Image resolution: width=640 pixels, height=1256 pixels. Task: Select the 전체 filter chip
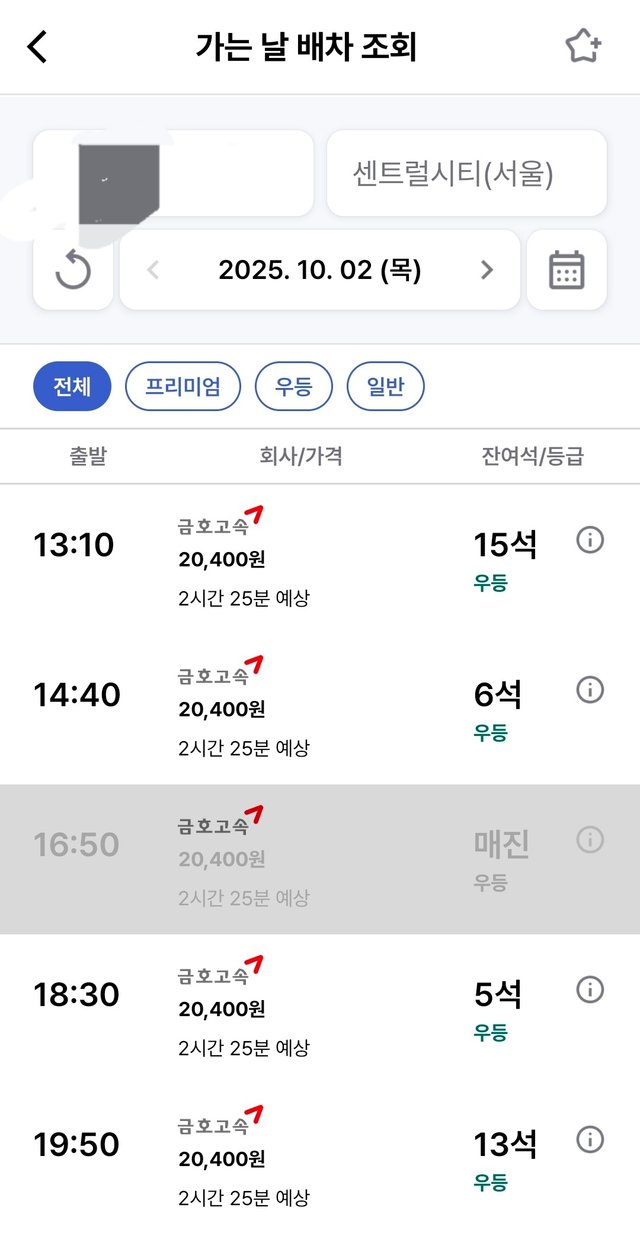(x=72, y=387)
